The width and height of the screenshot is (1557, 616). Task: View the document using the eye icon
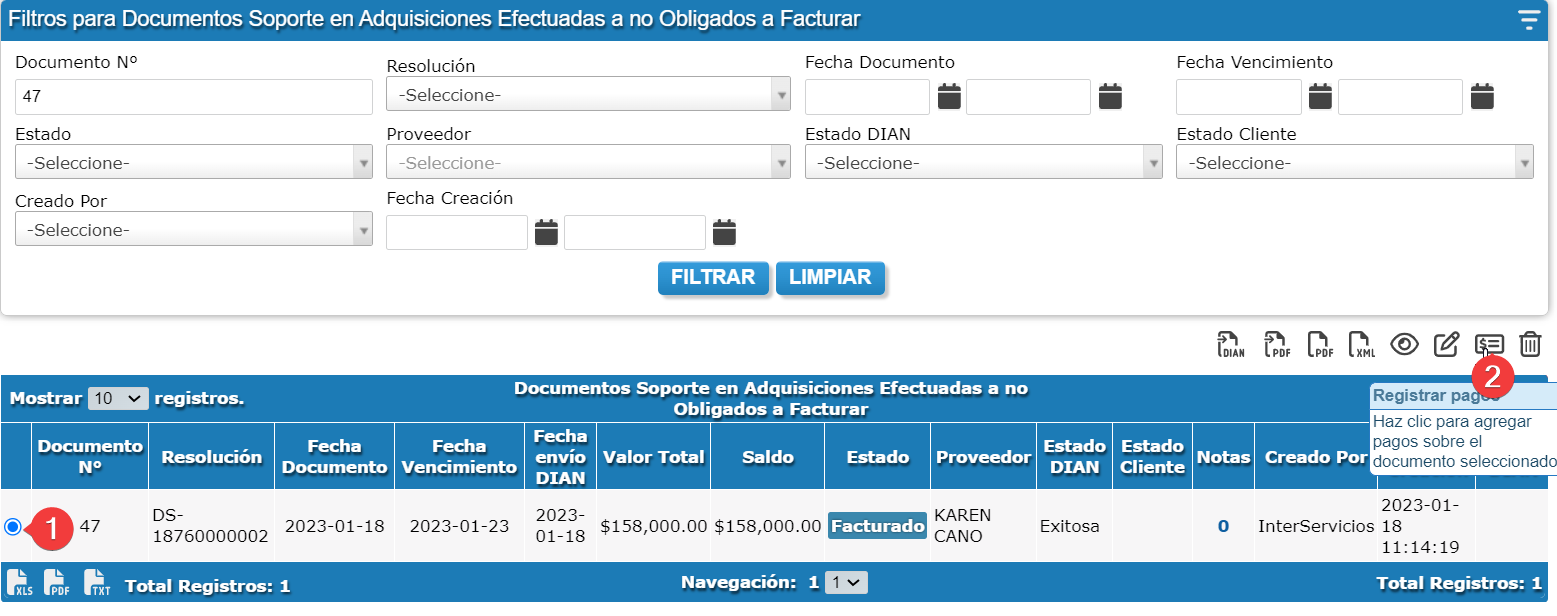pos(1405,345)
